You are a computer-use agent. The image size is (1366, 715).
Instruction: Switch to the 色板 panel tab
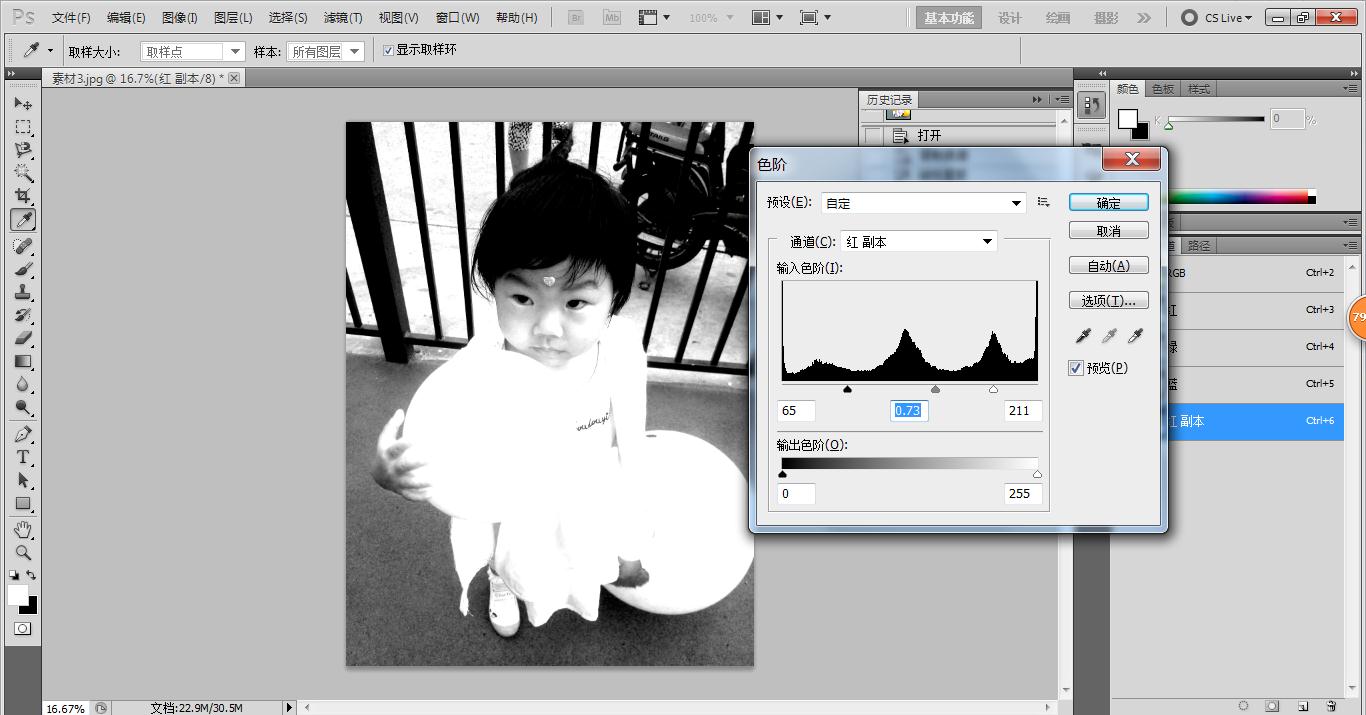coord(1162,88)
